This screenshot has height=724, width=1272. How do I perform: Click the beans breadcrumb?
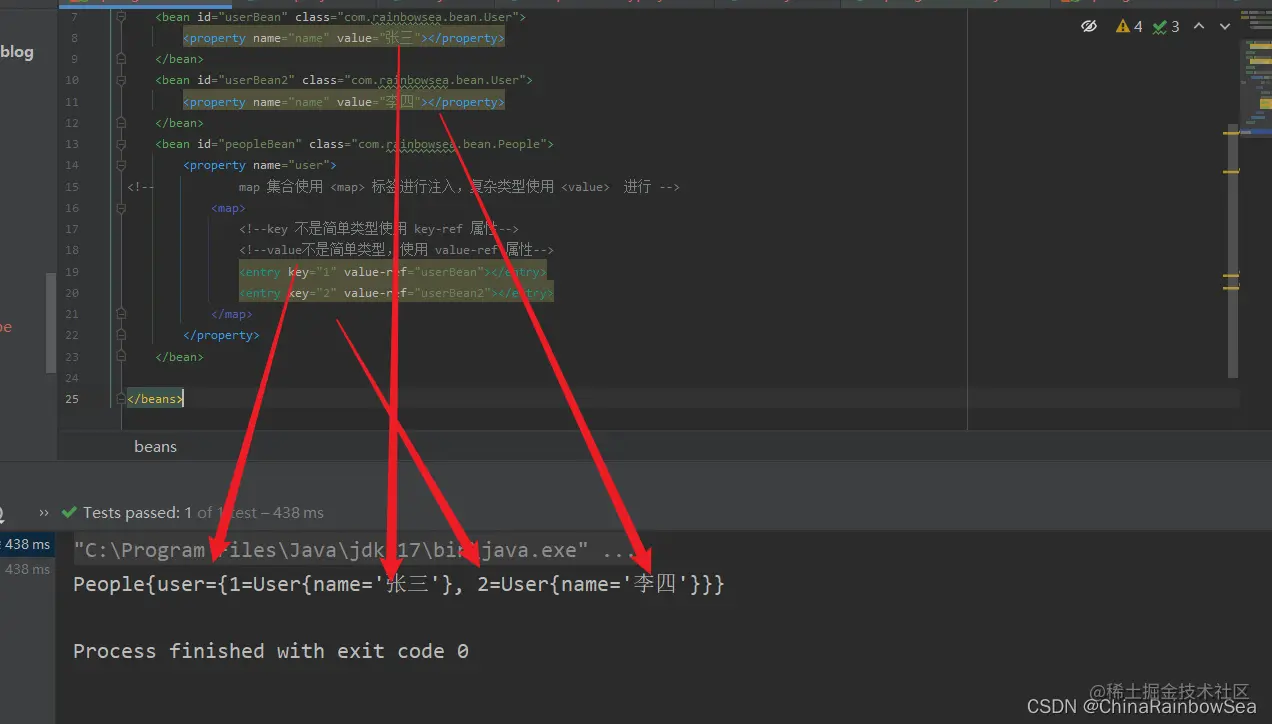click(155, 446)
